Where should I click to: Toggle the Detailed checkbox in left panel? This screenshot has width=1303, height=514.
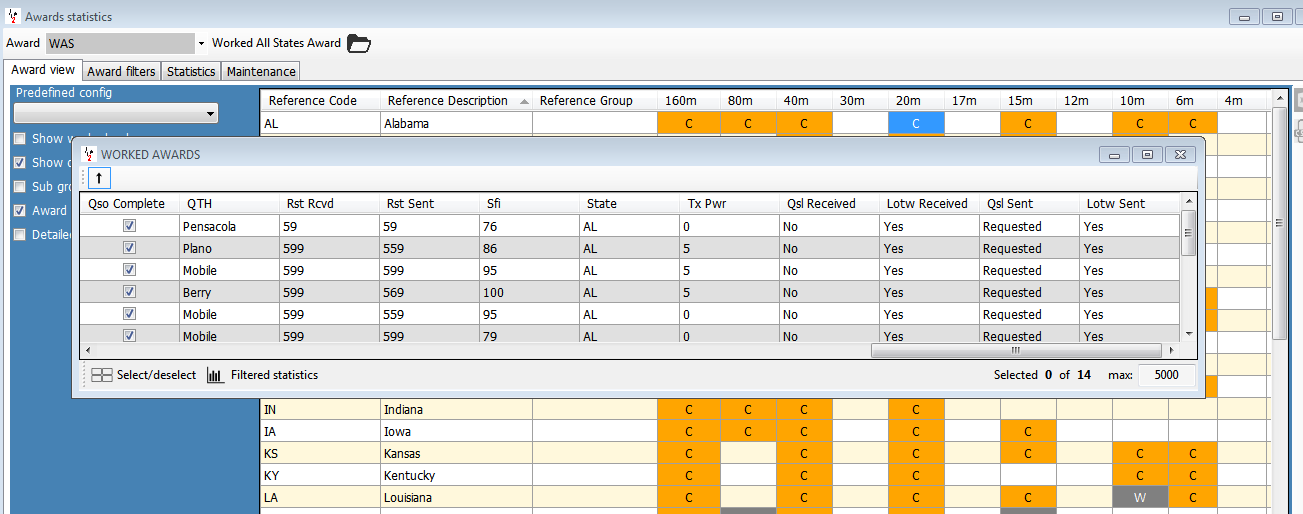[20, 234]
